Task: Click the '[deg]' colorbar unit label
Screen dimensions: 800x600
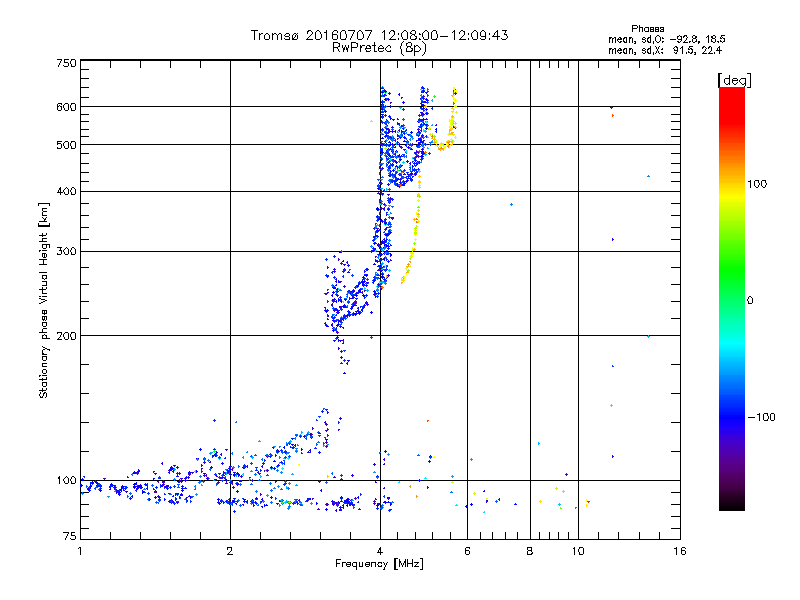Action: [734, 80]
